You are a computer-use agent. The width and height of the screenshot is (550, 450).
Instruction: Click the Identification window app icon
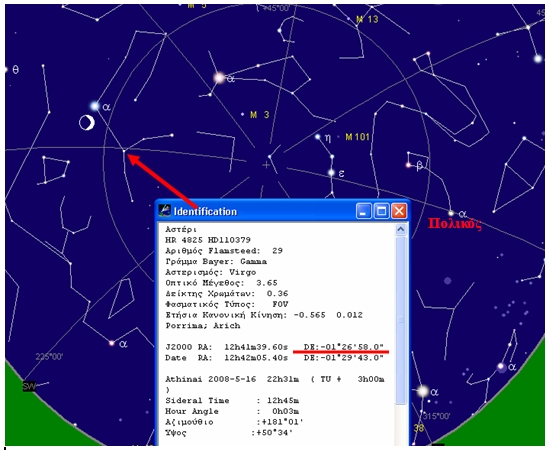pyautogui.click(x=165, y=211)
